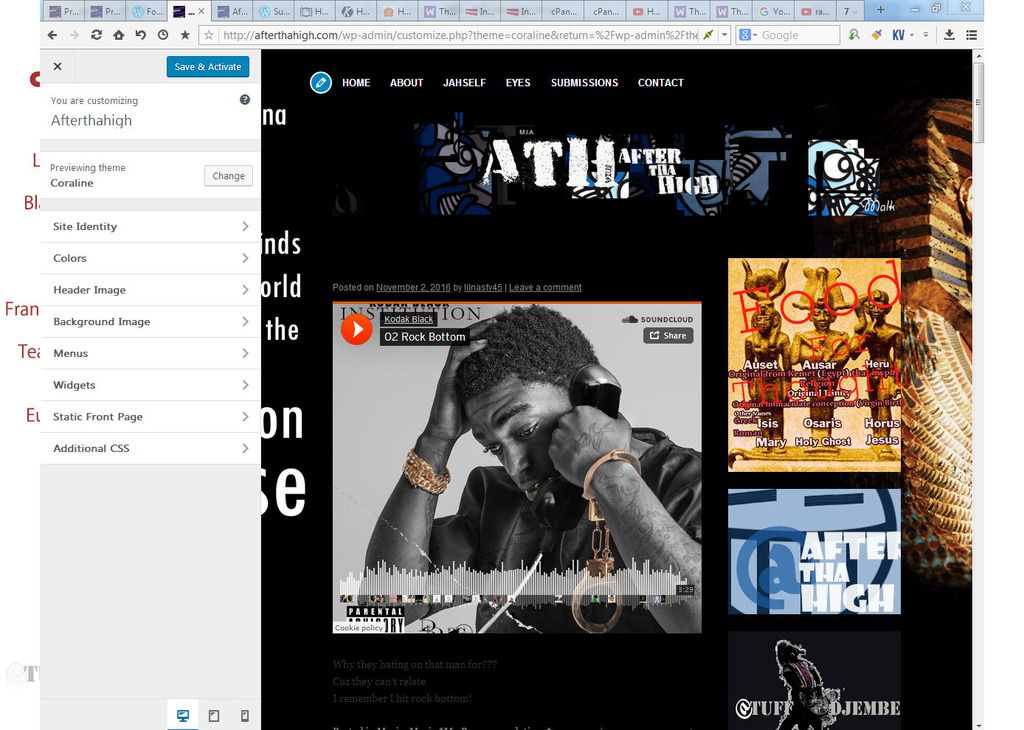The image size is (1024, 730).
Task: Click the pencil edit shortcut beside the menu
Action: pos(320,83)
